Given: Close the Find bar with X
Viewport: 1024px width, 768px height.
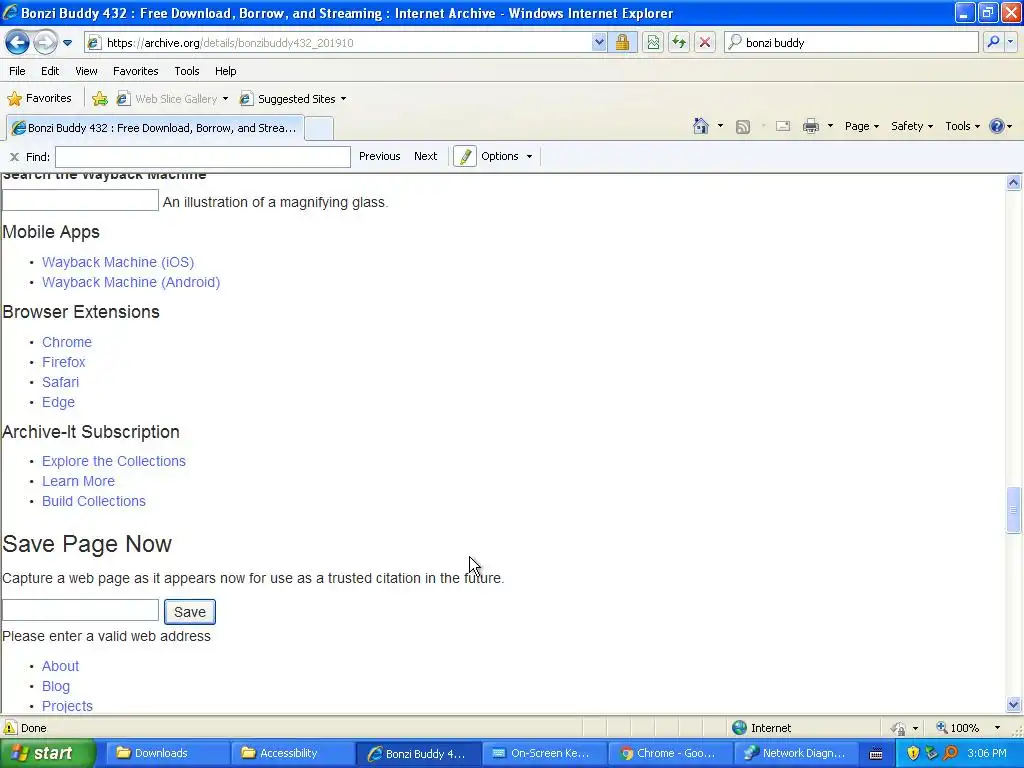Looking at the screenshot, I should [14, 157].
